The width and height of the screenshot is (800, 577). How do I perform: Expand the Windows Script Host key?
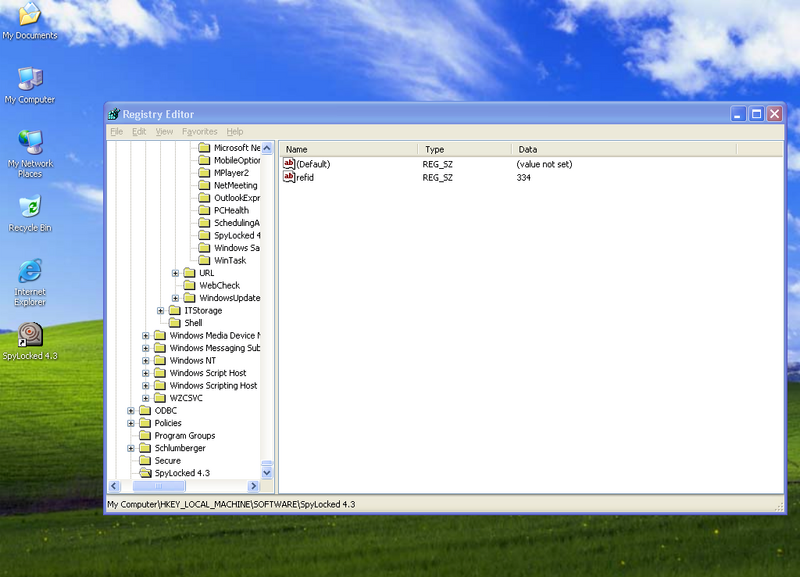[145, 373]
